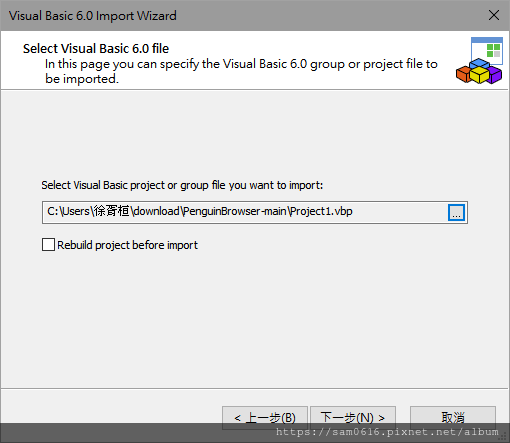Screen dimensions: 510x443
Task: Click the sam0616.pixnet.net watermark link
Action: [387, 432]
